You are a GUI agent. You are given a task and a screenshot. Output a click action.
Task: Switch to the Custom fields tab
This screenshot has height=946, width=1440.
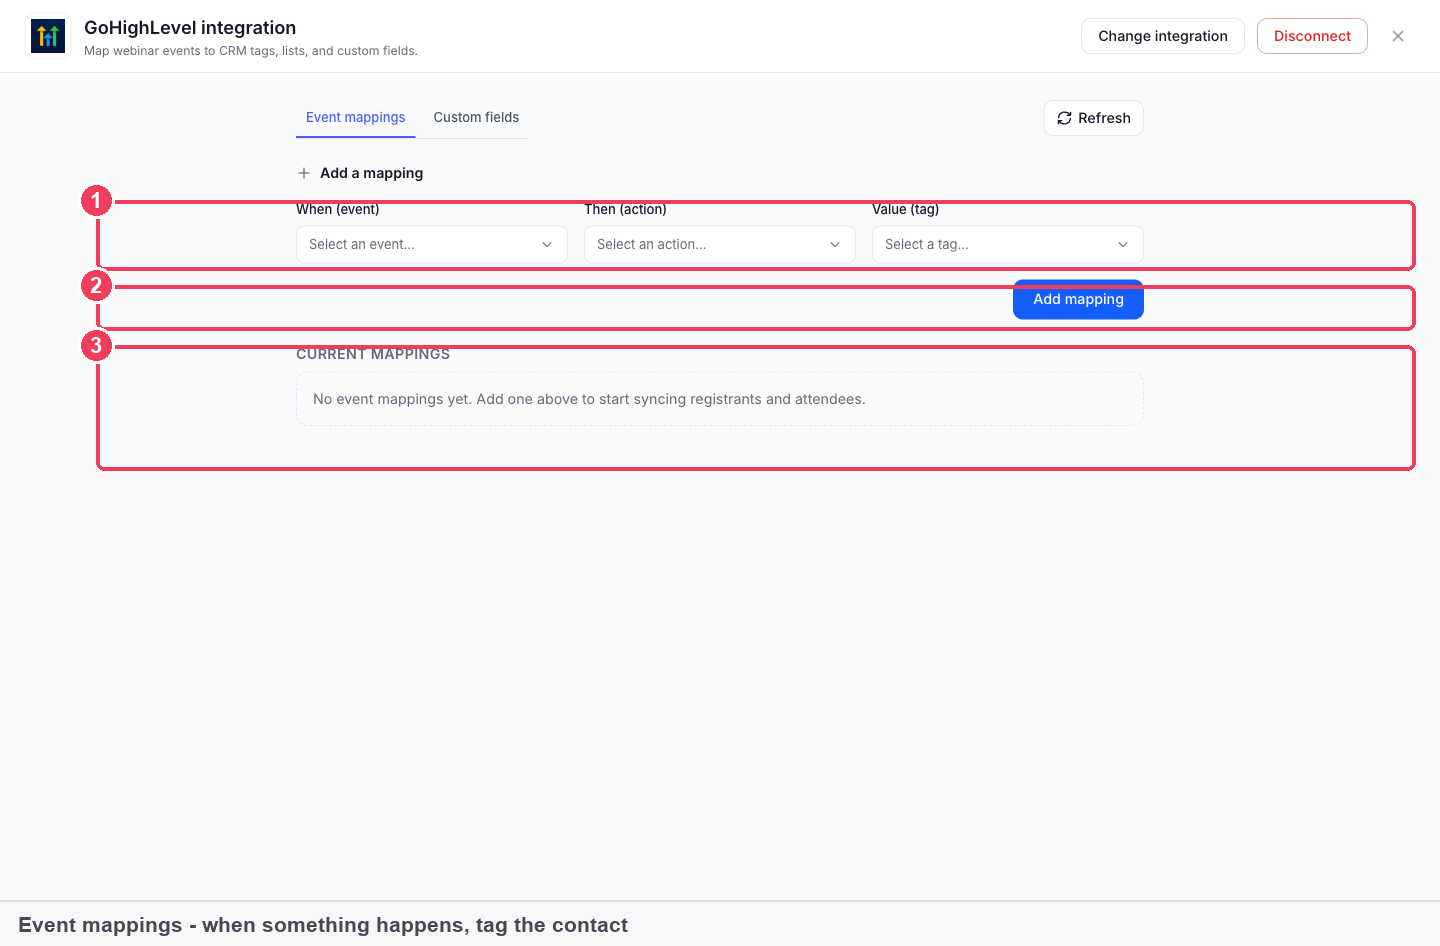476,118
